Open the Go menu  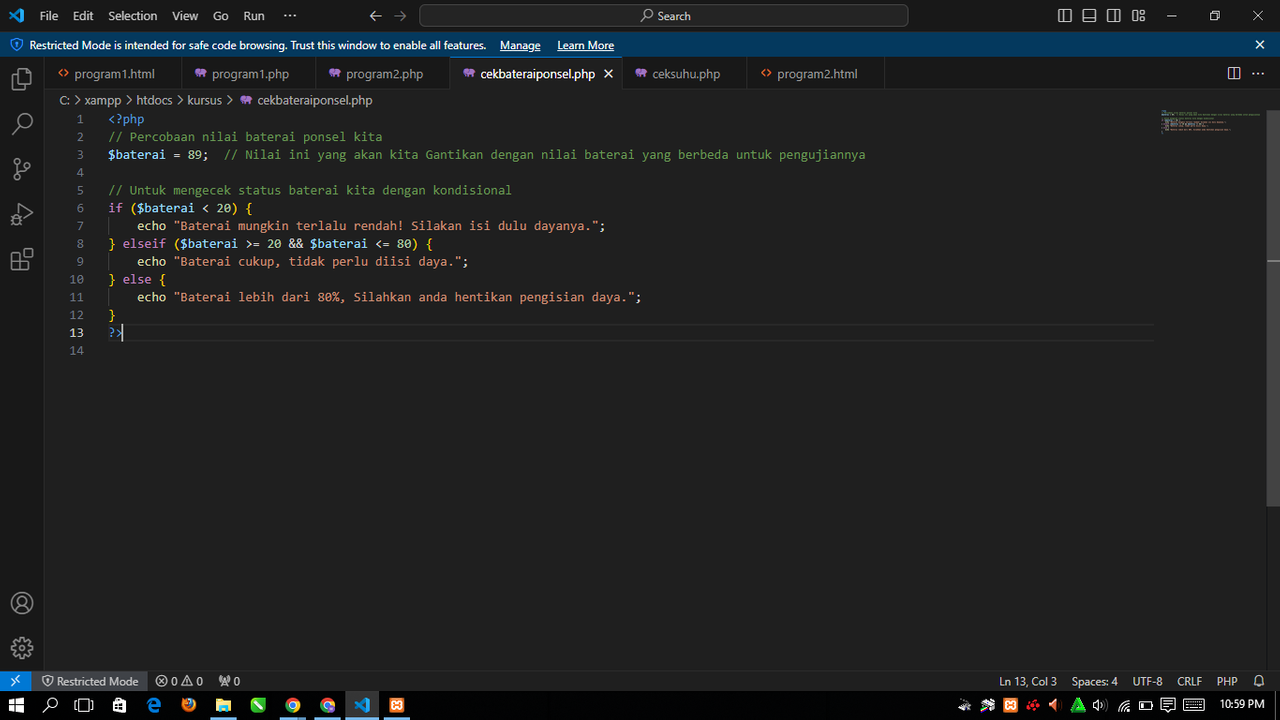point(221,16)
